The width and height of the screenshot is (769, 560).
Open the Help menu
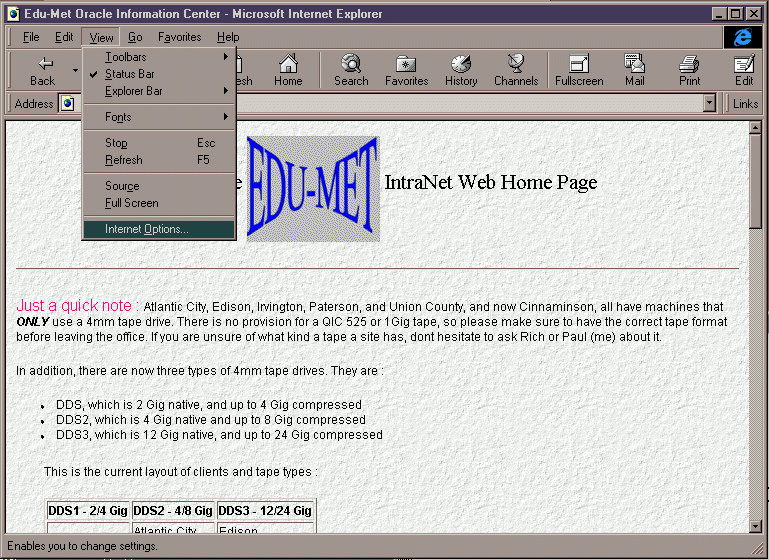228,37
